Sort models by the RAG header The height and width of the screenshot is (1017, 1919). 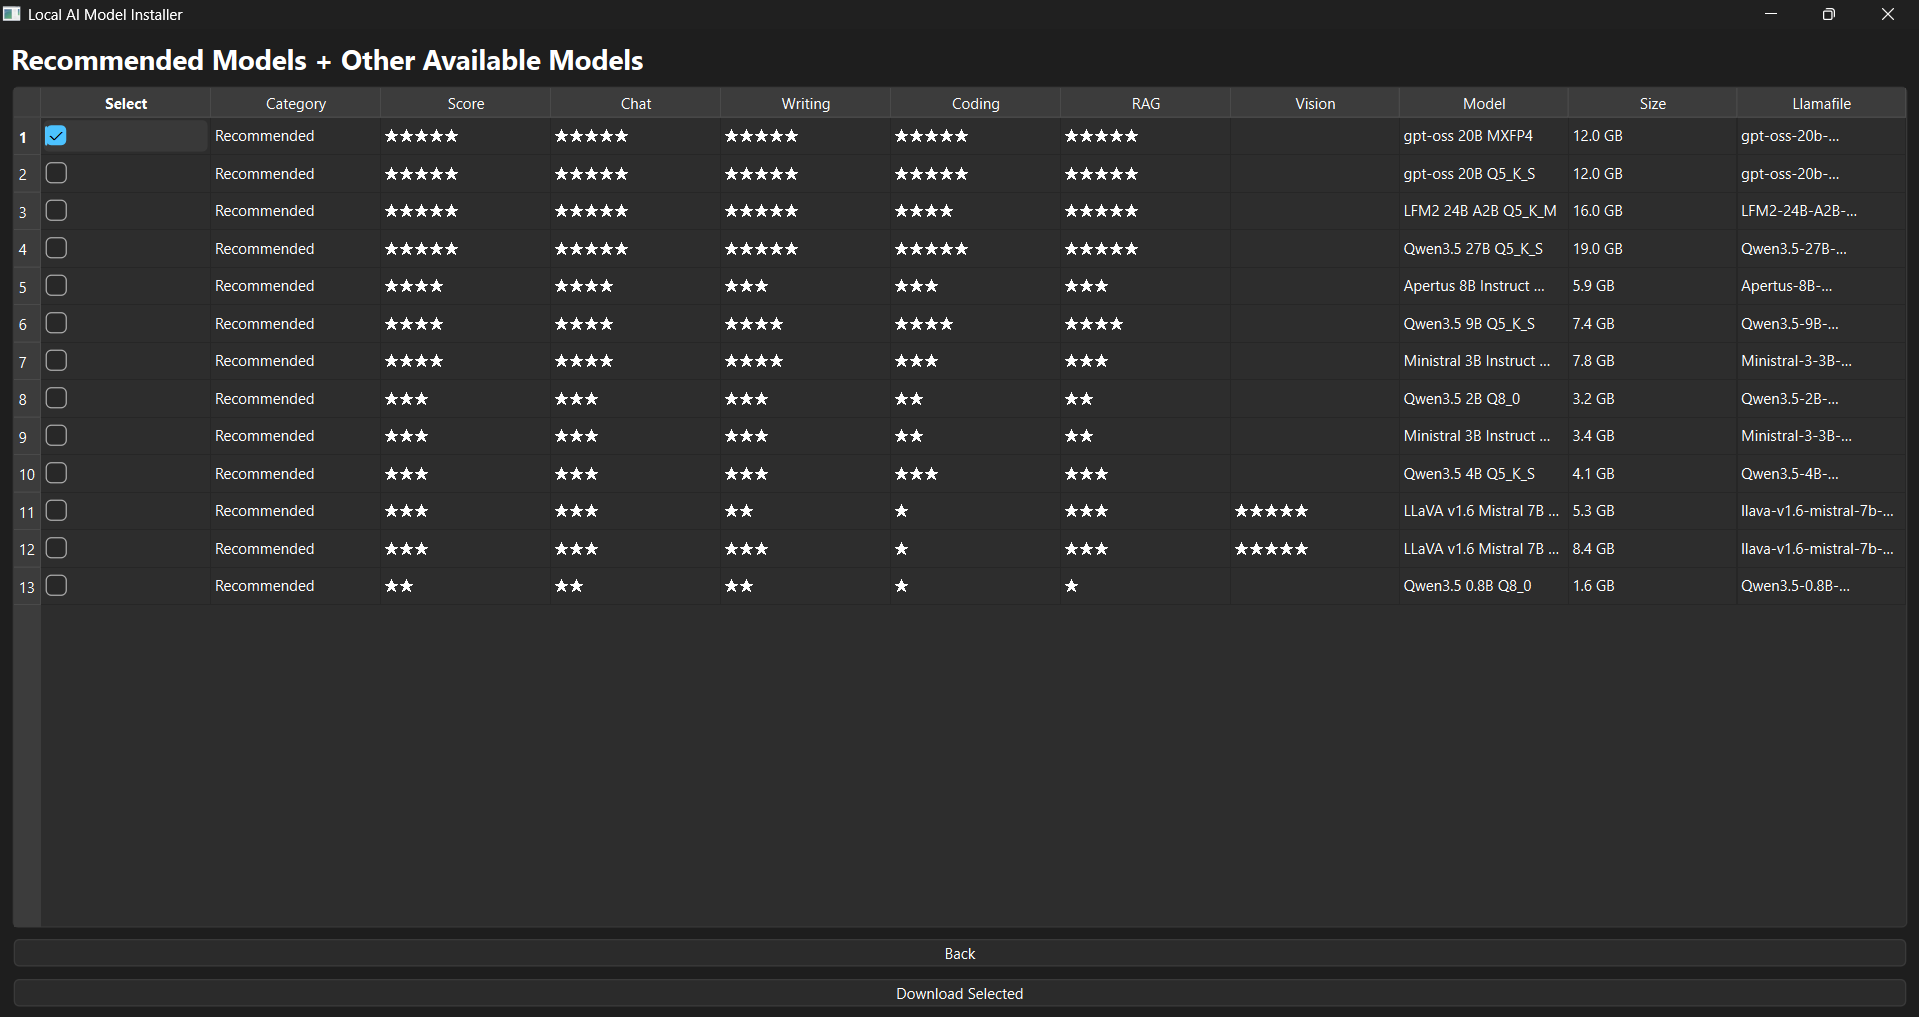coord(1146,103)
